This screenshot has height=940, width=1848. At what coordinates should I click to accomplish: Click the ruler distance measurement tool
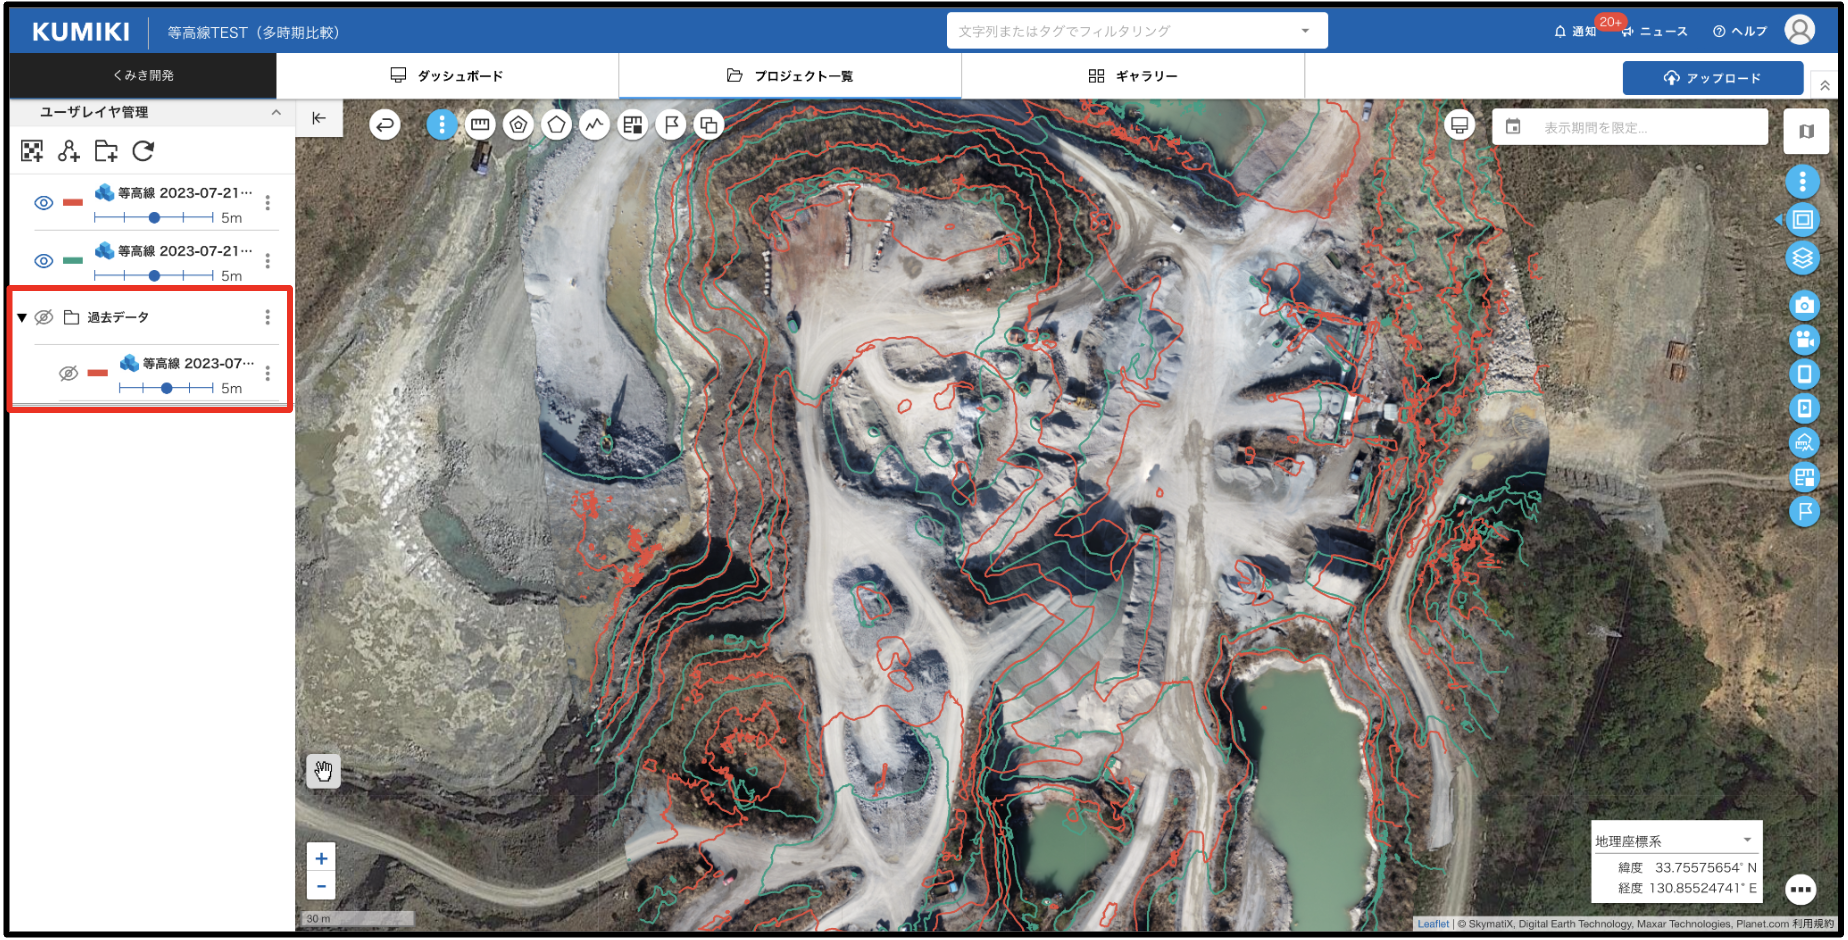(480, 125)
